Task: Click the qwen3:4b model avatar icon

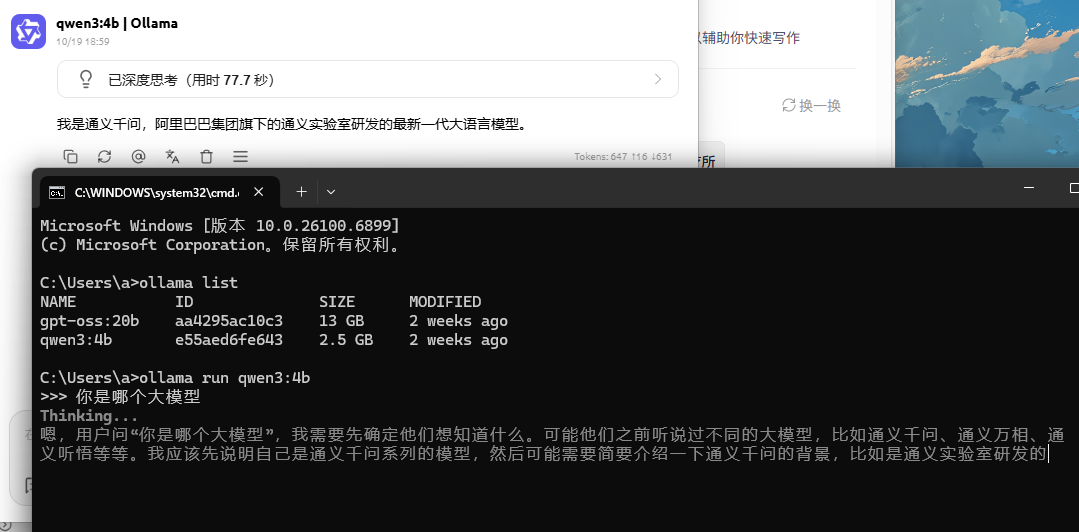Action: click(x=28, y=31)
